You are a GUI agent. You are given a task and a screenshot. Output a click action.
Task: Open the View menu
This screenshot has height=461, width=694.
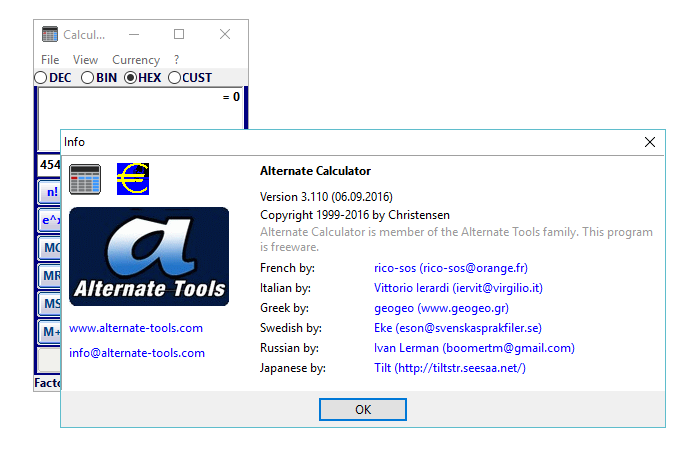coord(85,60)
